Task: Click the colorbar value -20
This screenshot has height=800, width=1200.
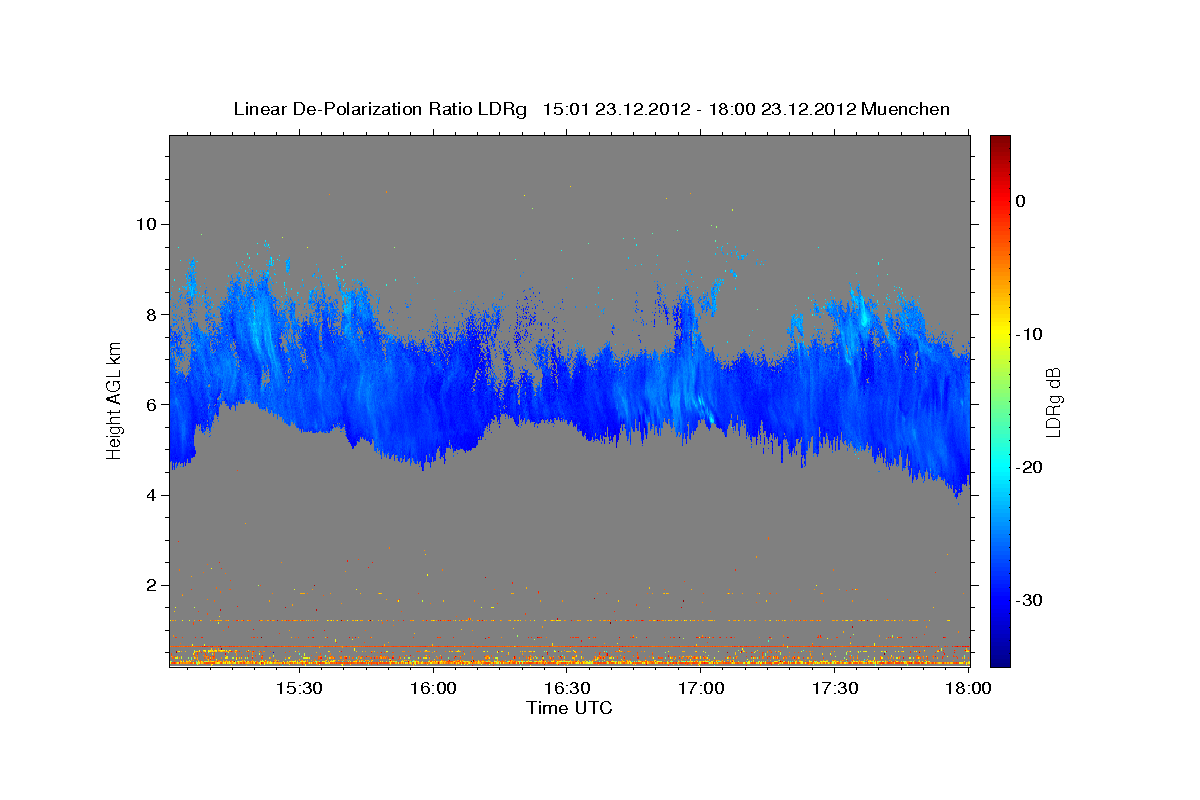Action: [x=1029, y=467]
